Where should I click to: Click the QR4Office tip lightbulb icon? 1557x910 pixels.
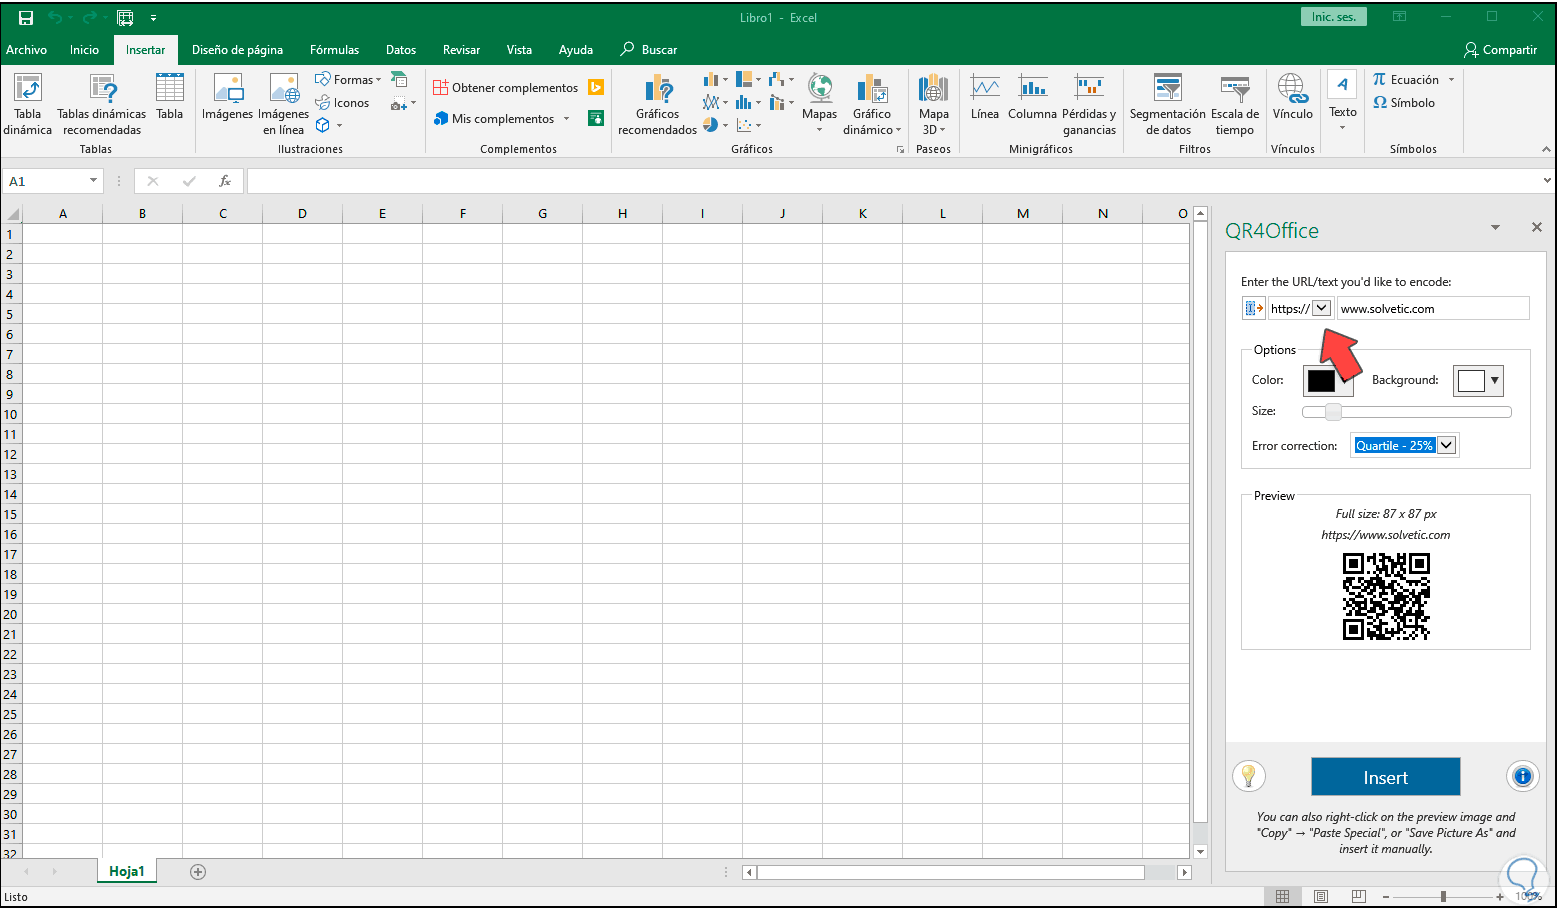tap(1249, 776)
